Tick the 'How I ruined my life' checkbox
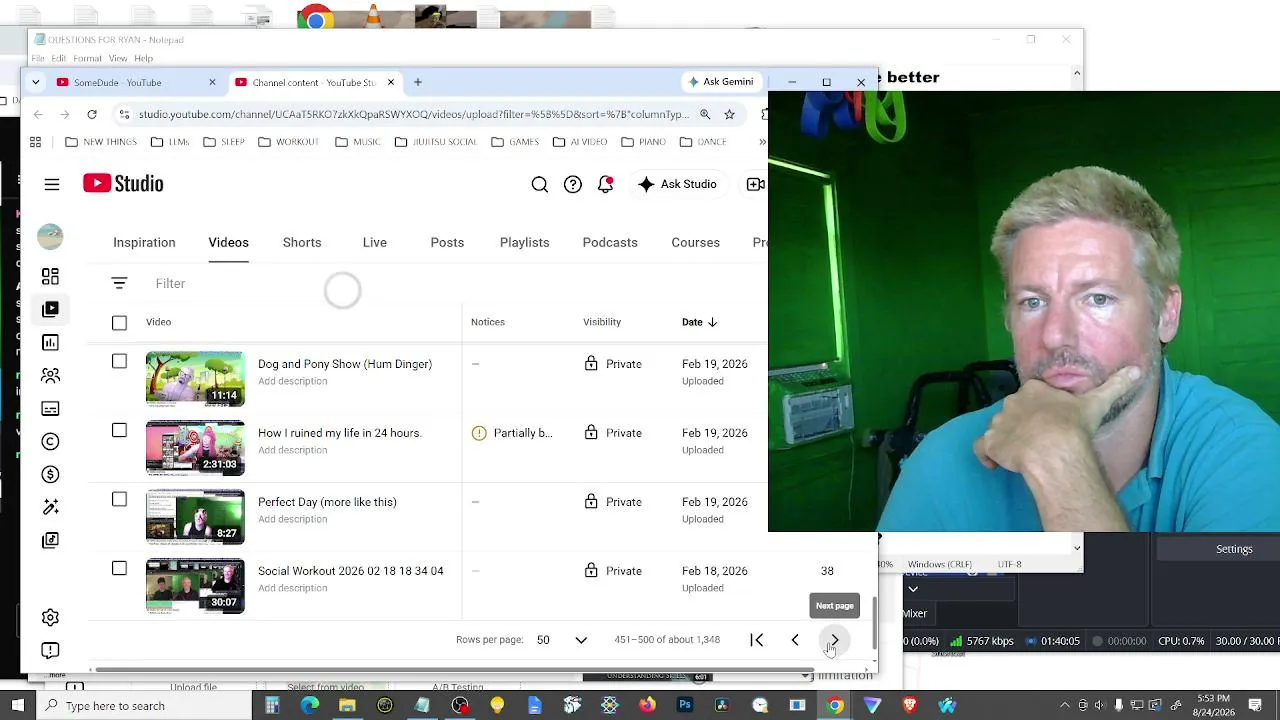Viewport: 1280px width, 720px height. [x=119, y=430]
